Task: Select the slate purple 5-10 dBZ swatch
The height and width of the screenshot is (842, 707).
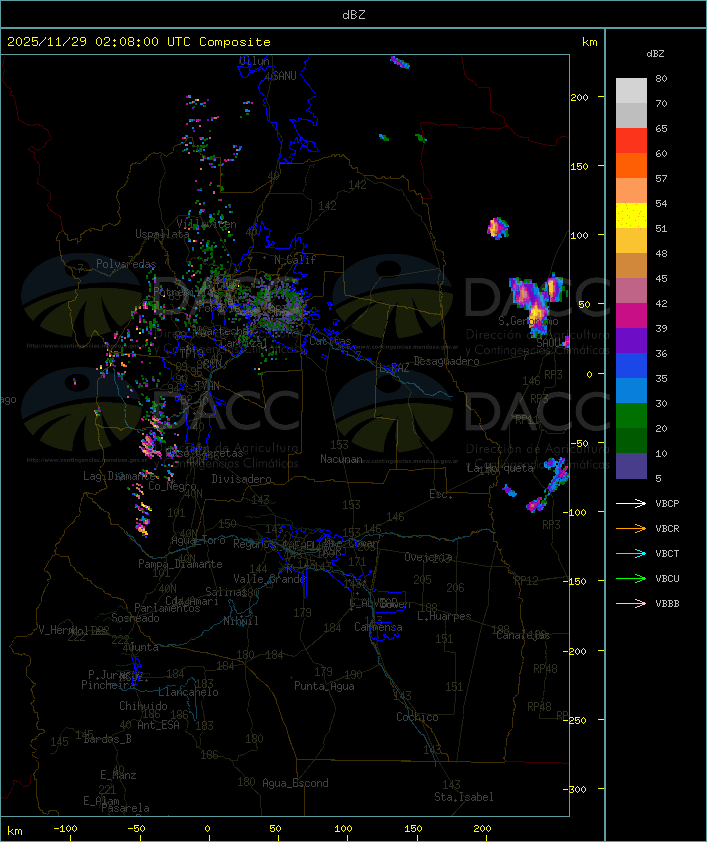Action: pyautogui.click(x=631, y=466)
